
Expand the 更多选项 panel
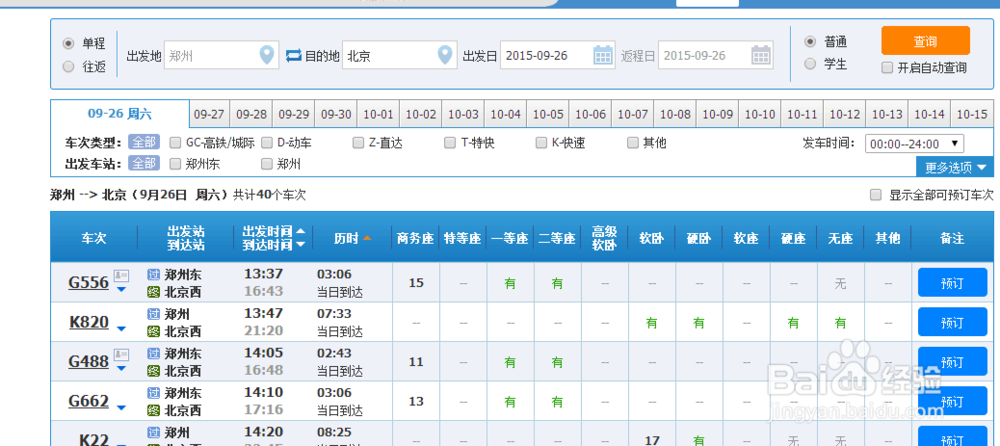click(x=955, y=167)
